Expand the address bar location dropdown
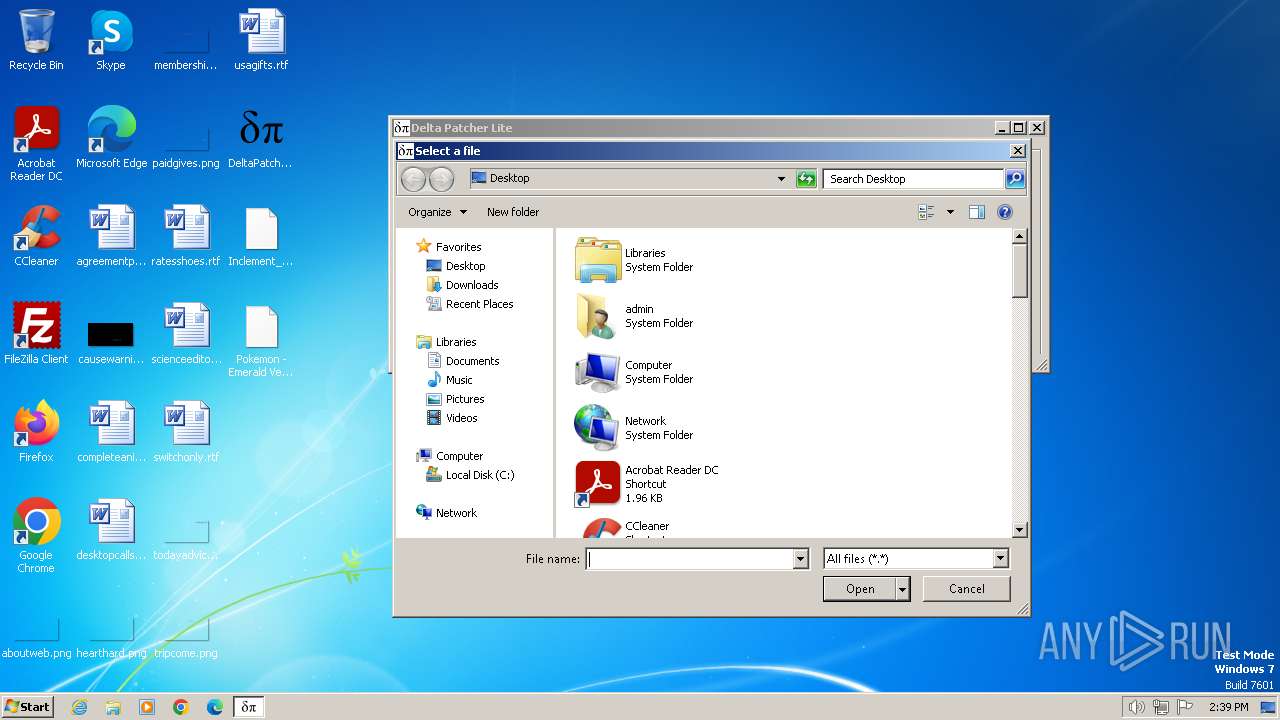 [781, 179]
